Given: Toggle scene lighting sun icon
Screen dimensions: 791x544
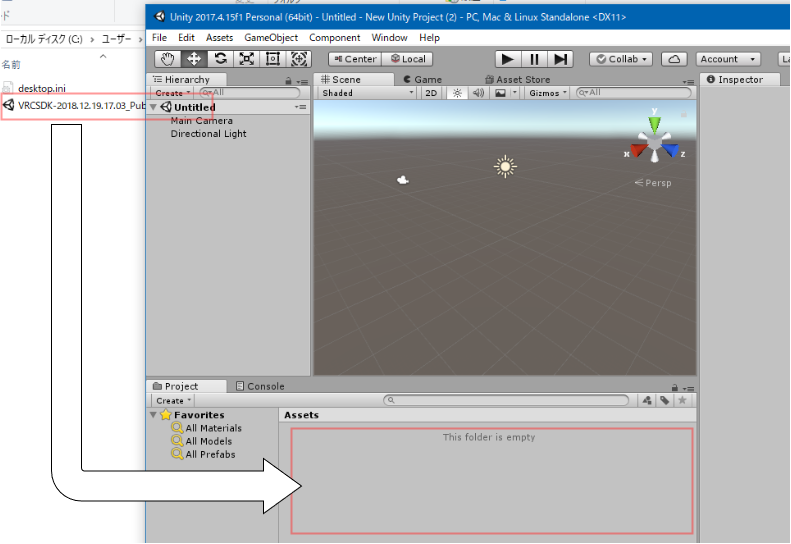Looking at the screenshot, I should click(457, 93).
